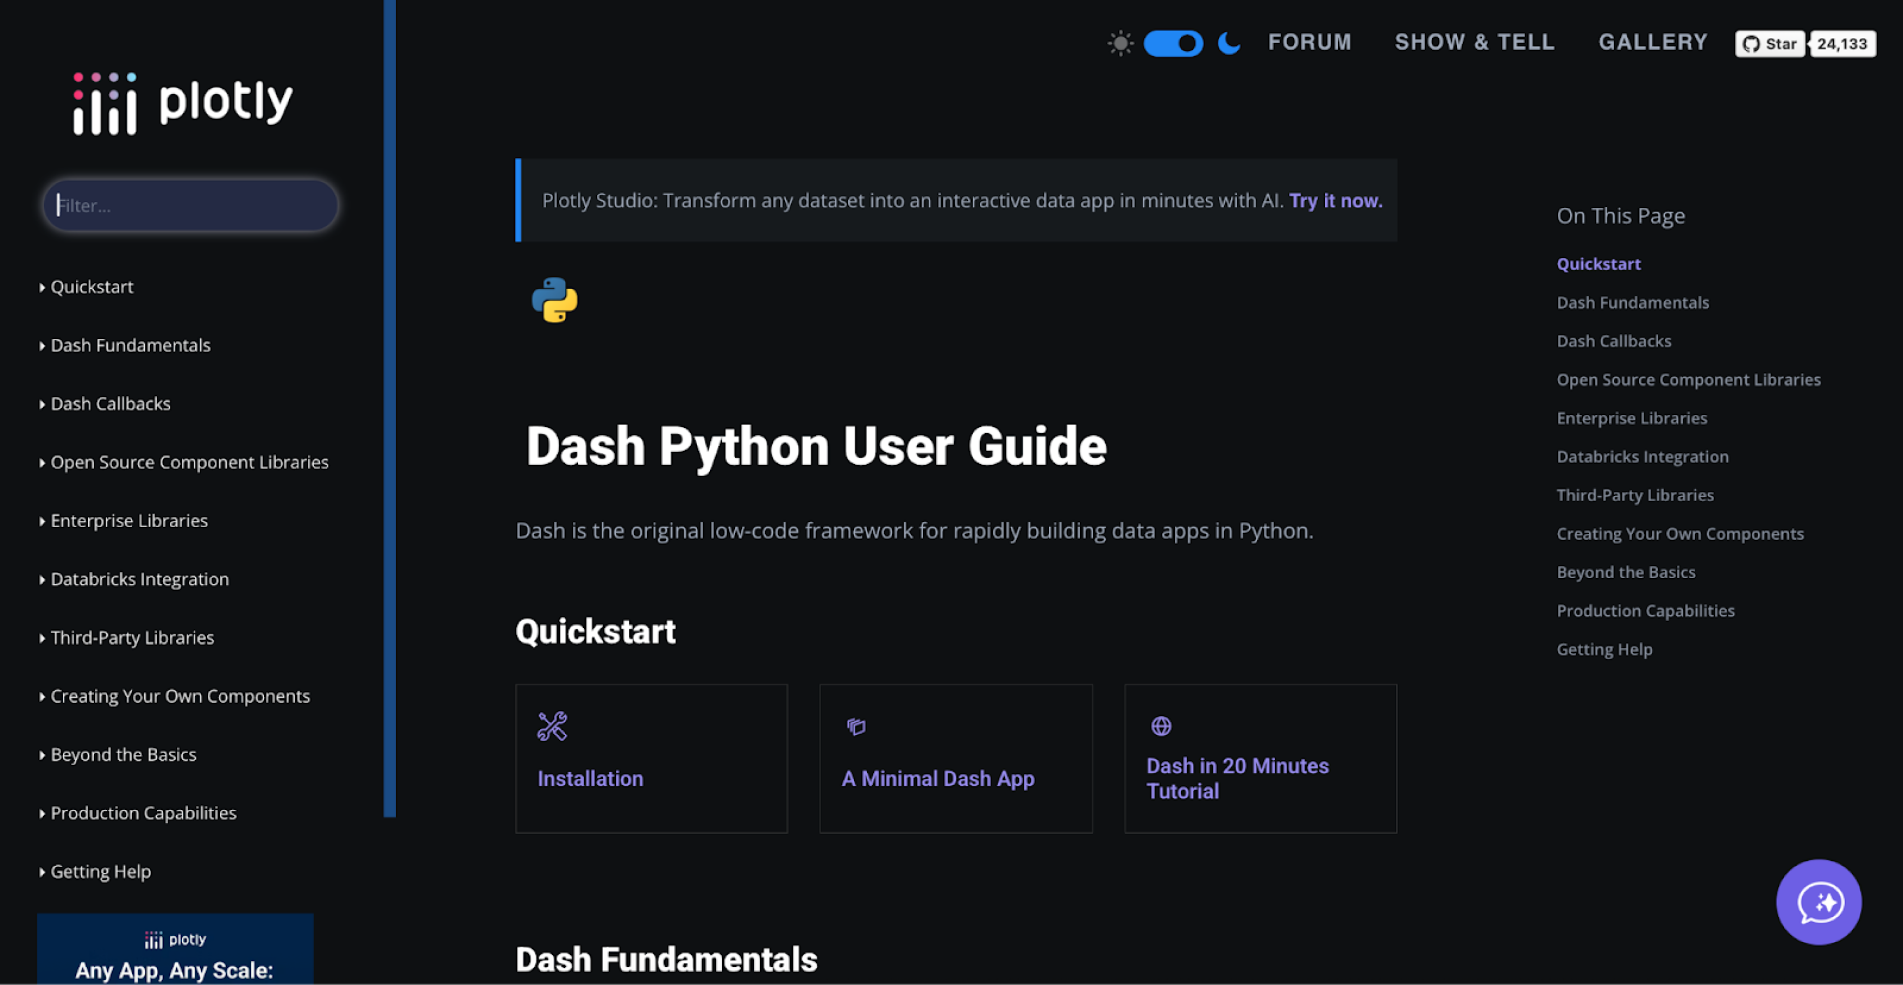Open the FORUM menu item
This screenshot has width=1903, height=985.
pyautogui.click(x=1310, y=42)
